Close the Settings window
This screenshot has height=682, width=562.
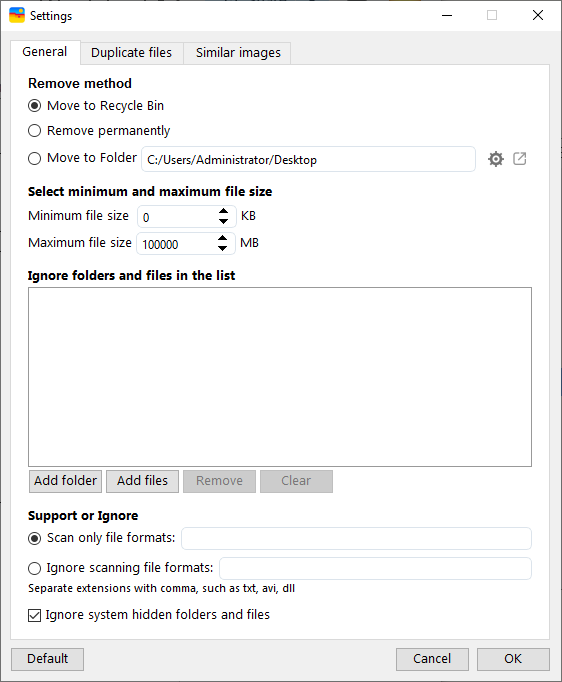[x=538, y=15]
